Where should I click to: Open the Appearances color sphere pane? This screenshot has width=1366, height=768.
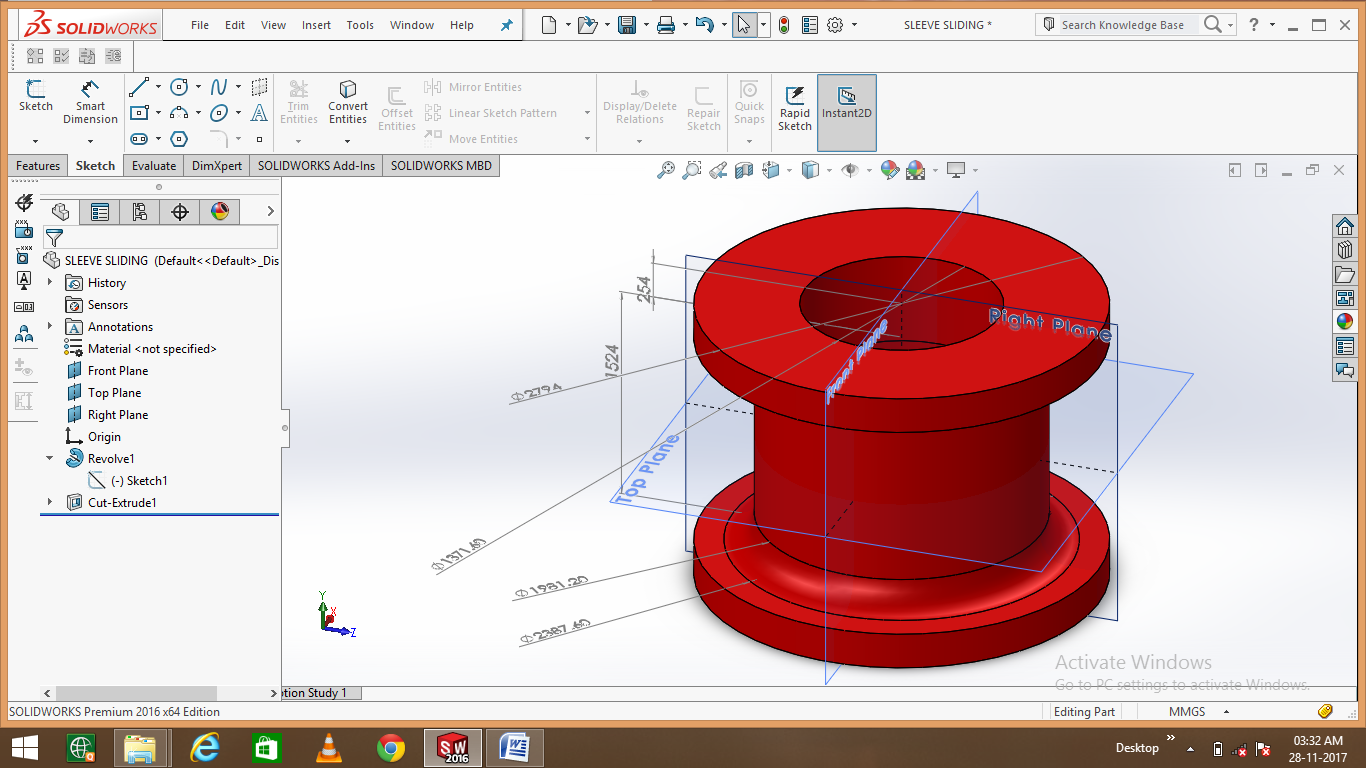pos(1345,322)
